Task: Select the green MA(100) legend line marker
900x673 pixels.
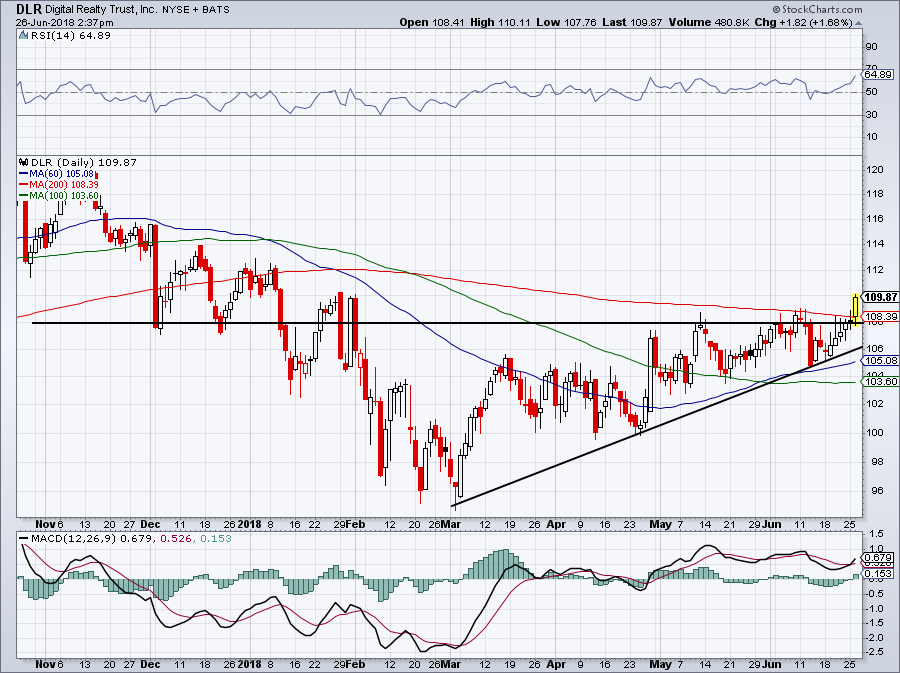Action: 24,196
